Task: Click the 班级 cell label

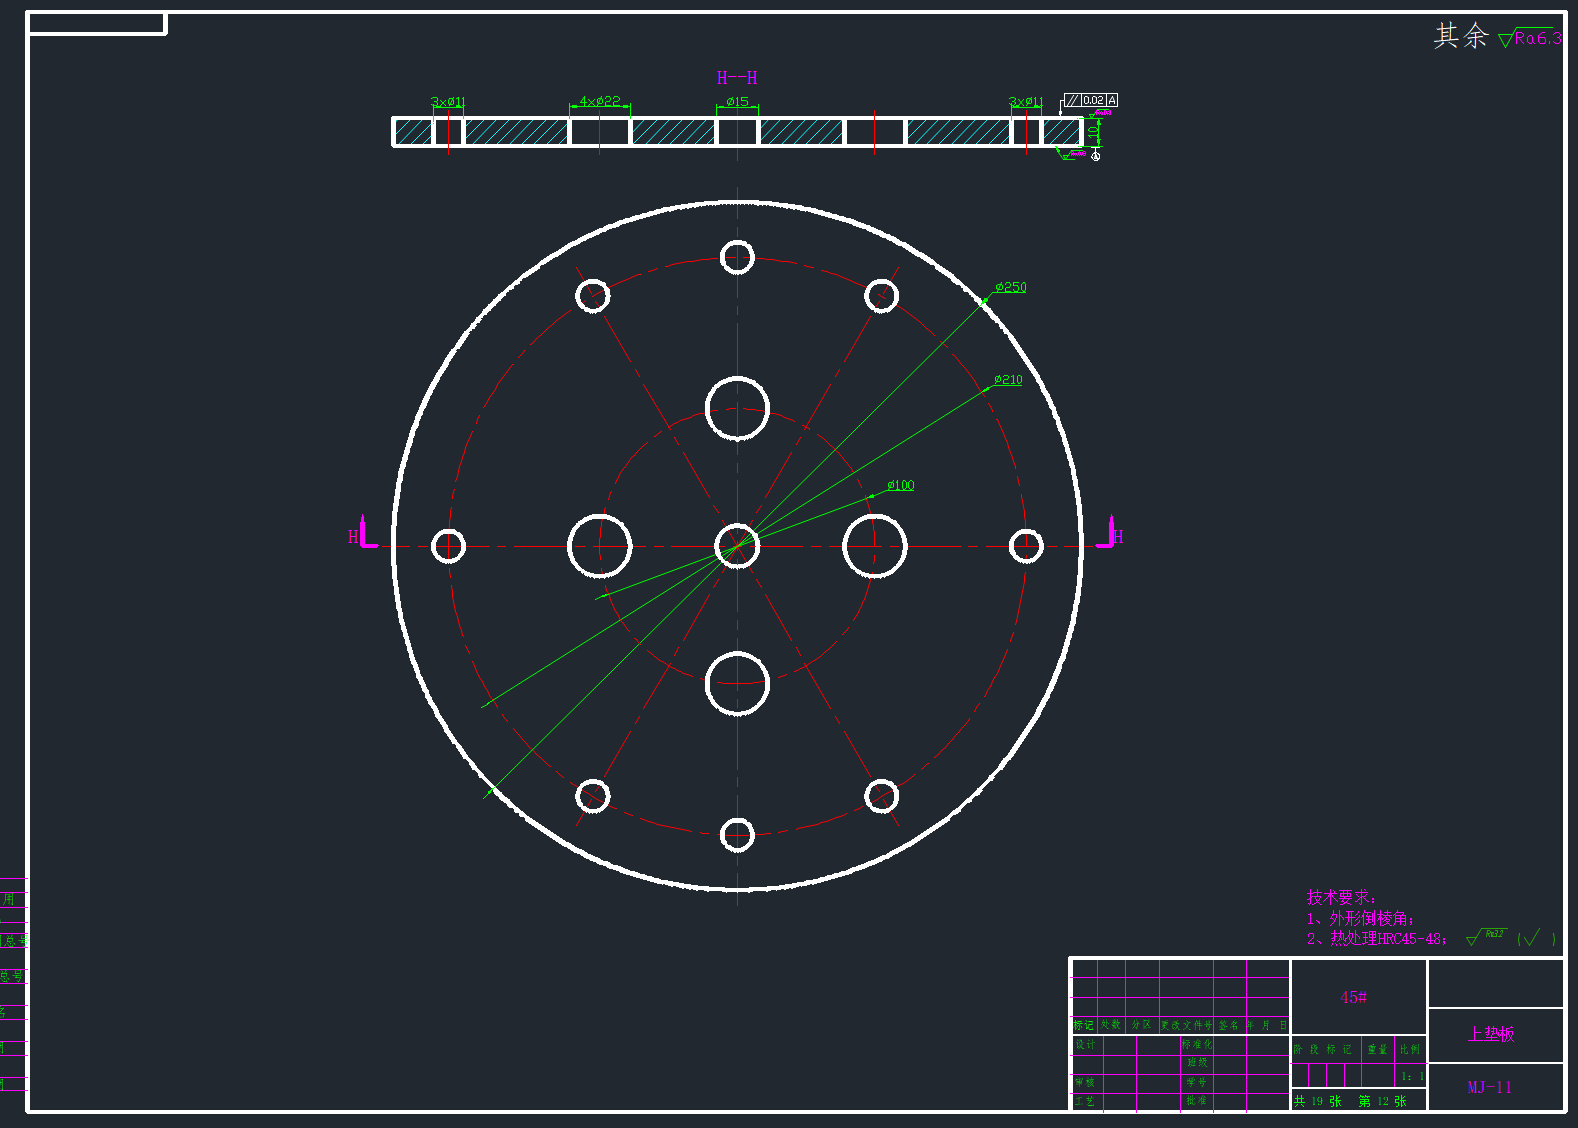Action: pos(1197,1062)
